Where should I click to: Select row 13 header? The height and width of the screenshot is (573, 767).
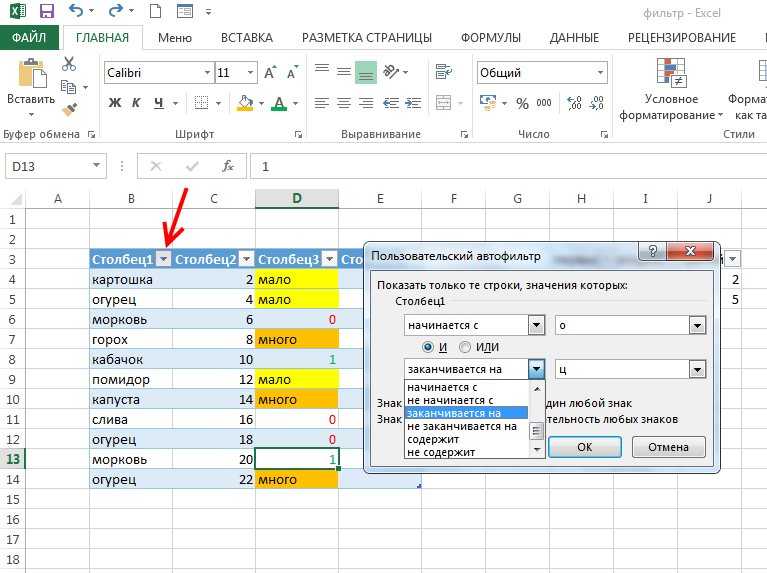pyautogui.click(x=13, y=459)
